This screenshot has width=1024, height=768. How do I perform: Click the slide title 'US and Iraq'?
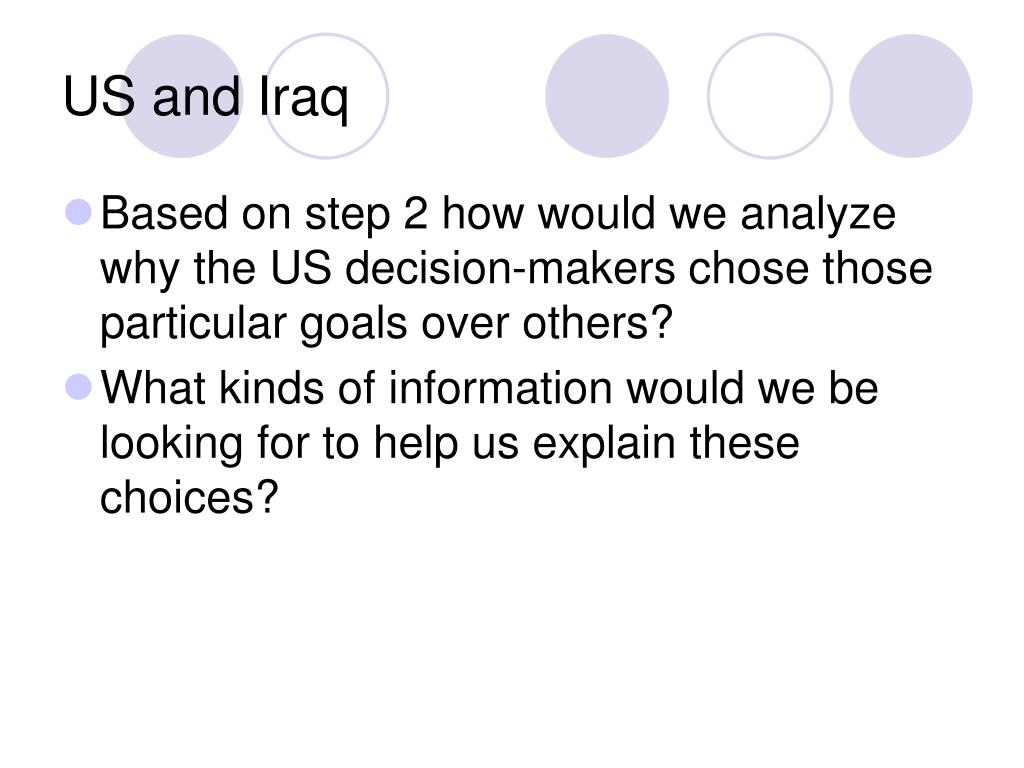tap(206, 97)
